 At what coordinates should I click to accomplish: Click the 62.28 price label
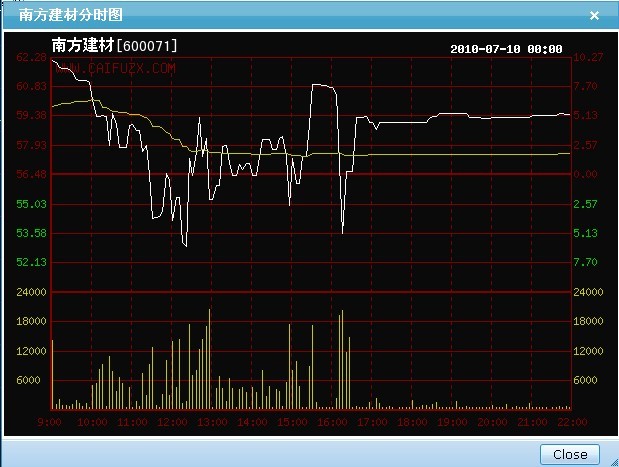coord(31,57)
